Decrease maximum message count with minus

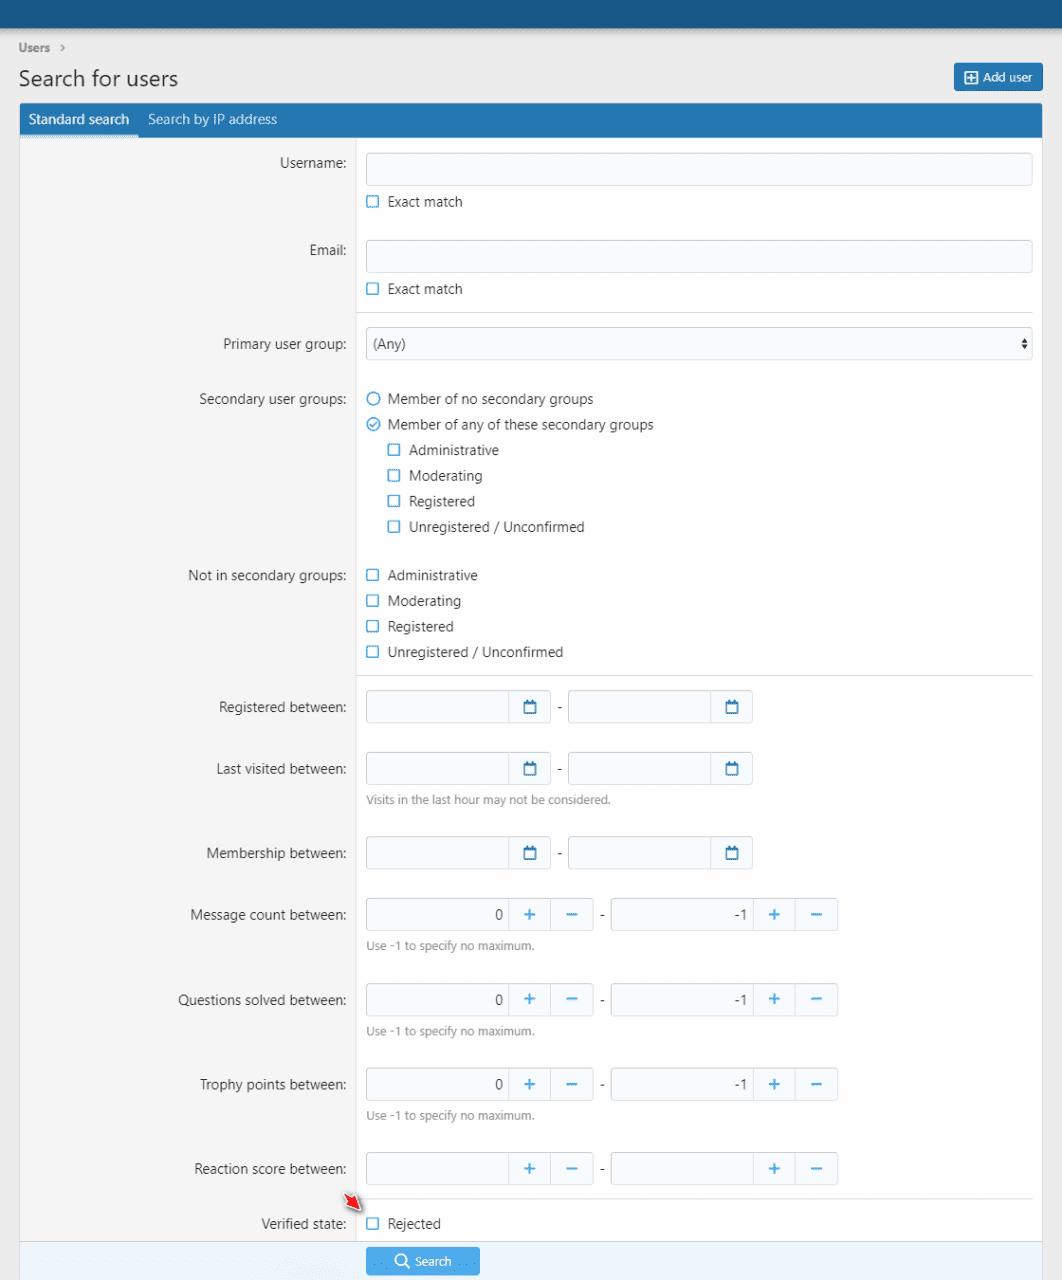click(816, 915)
